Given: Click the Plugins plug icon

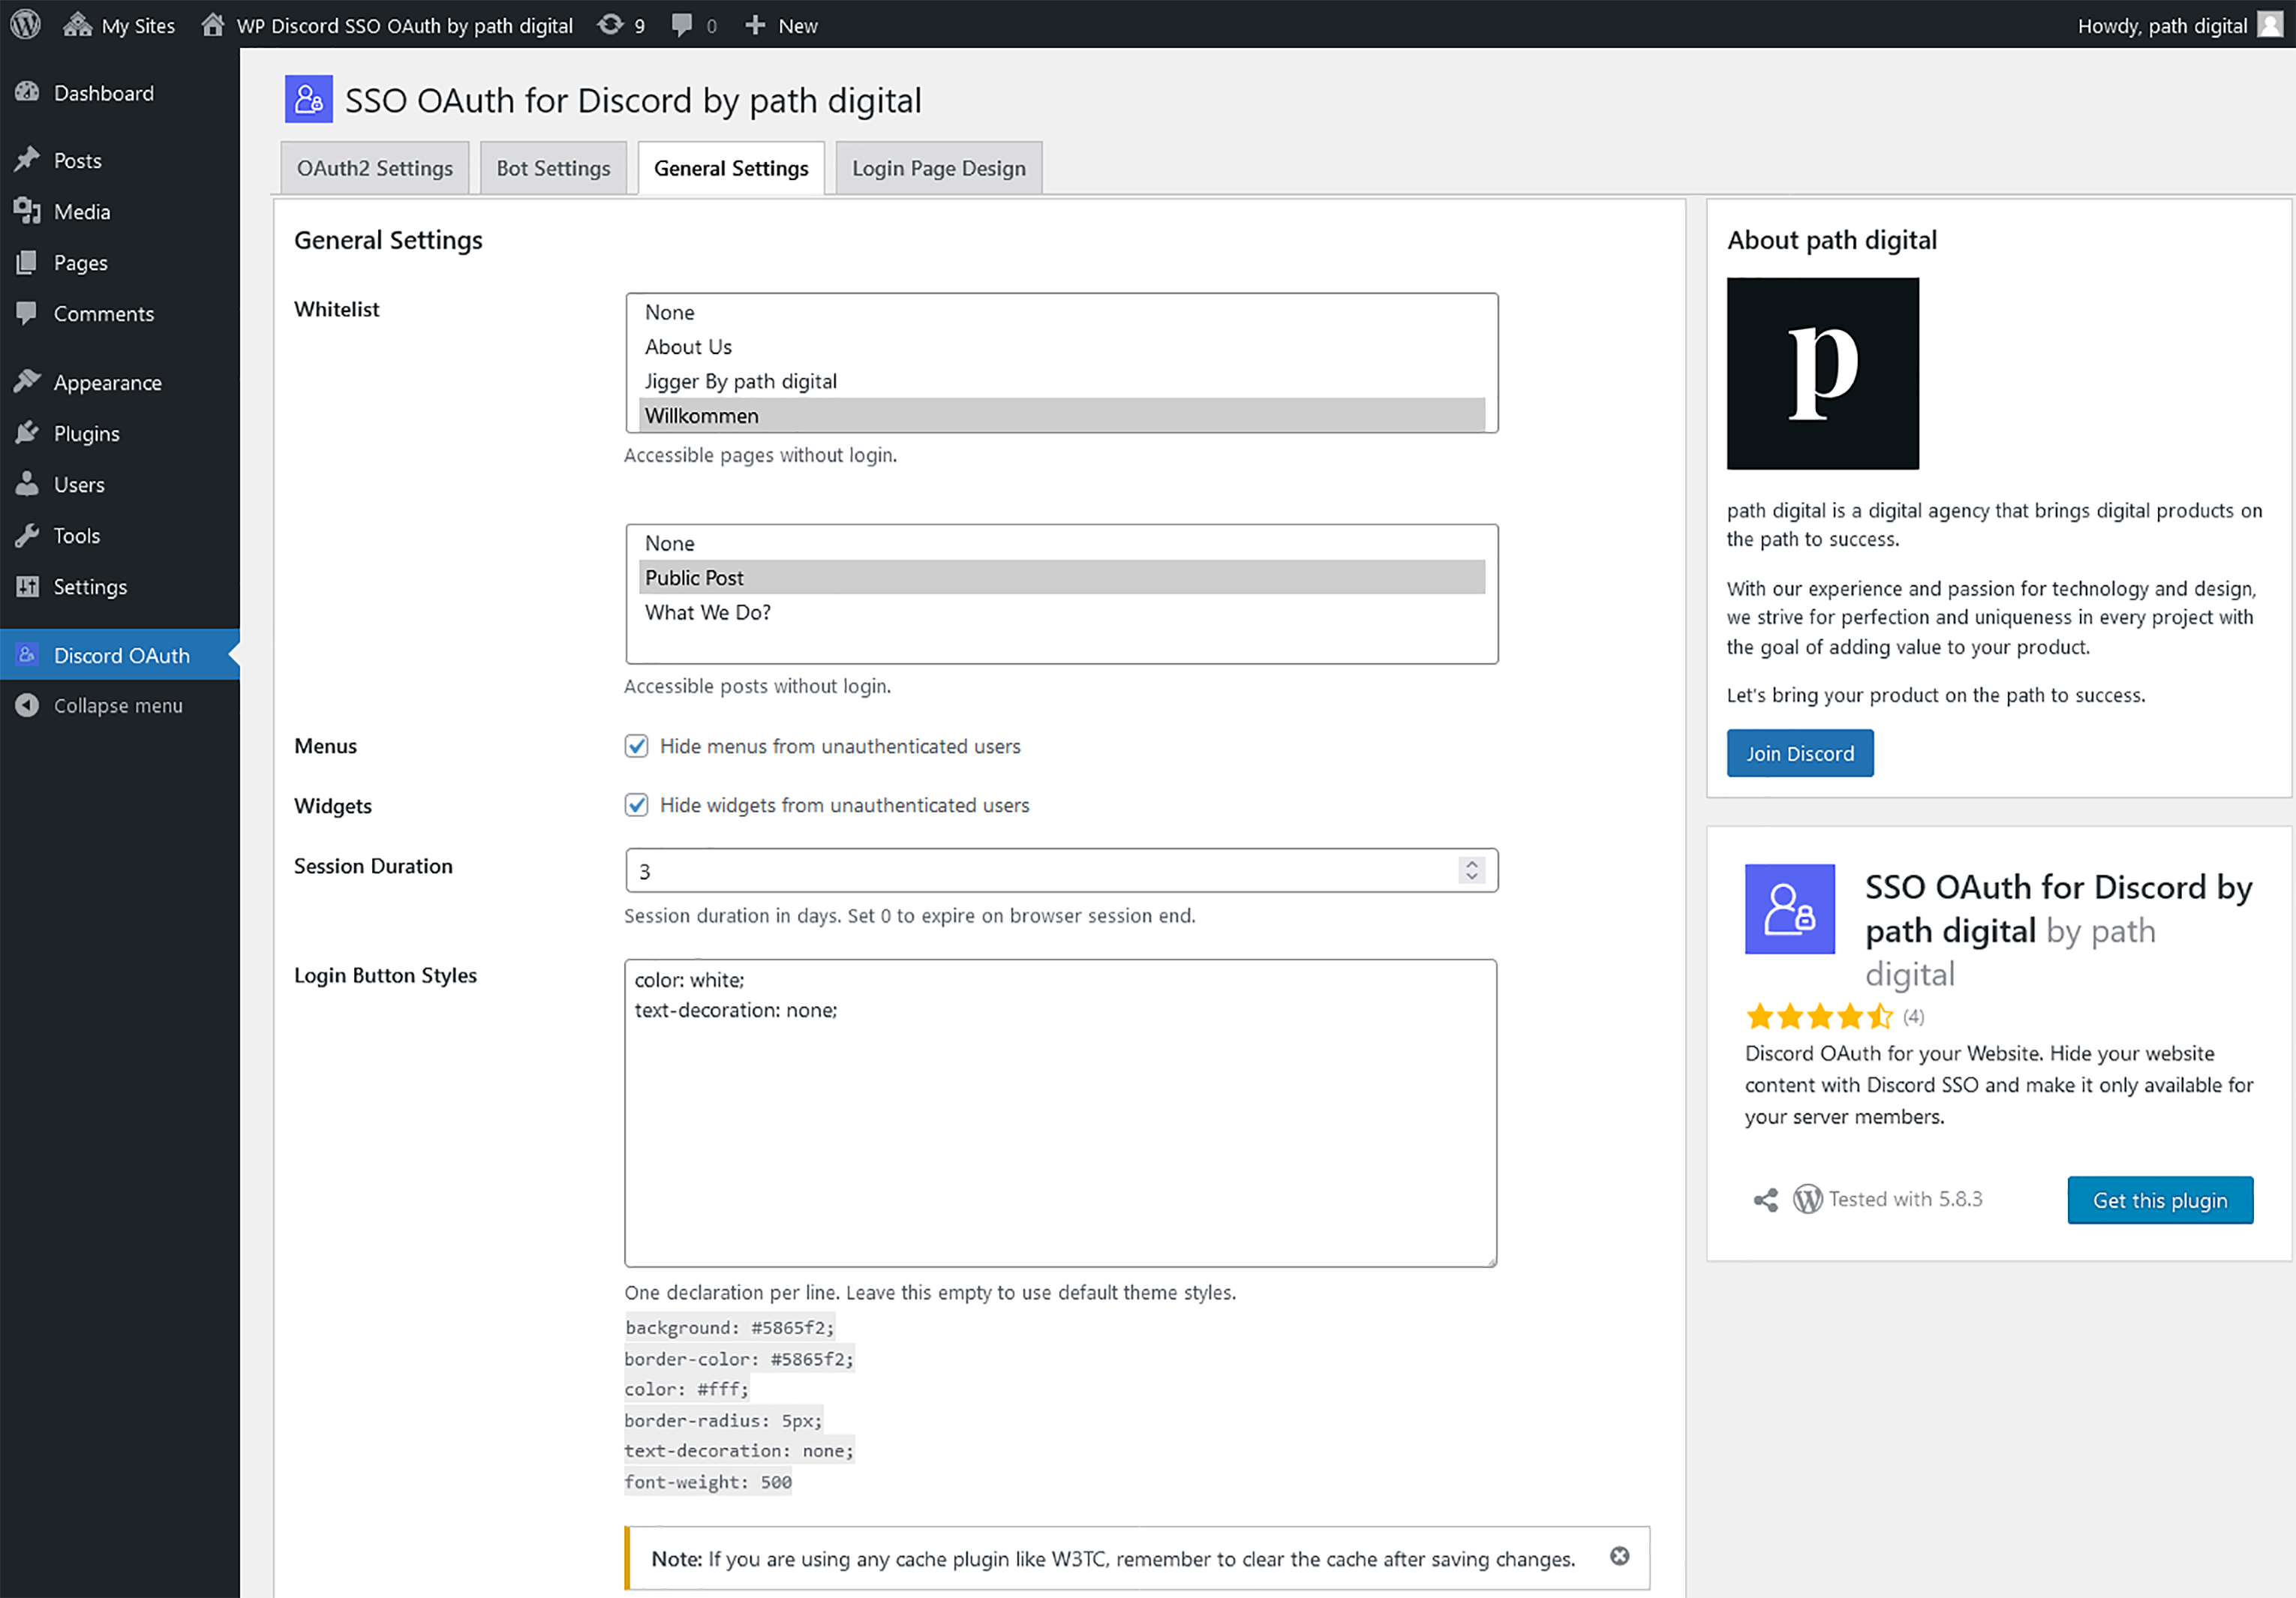Looking at the screenshot, I should click(27, 433).
